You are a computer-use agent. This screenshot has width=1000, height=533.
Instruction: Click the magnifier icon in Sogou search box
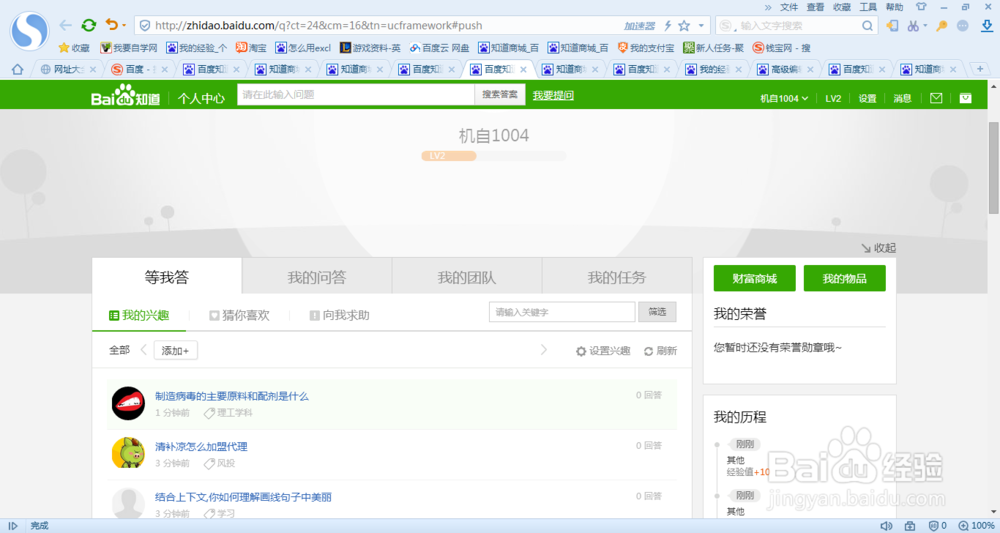coord(867,26)
